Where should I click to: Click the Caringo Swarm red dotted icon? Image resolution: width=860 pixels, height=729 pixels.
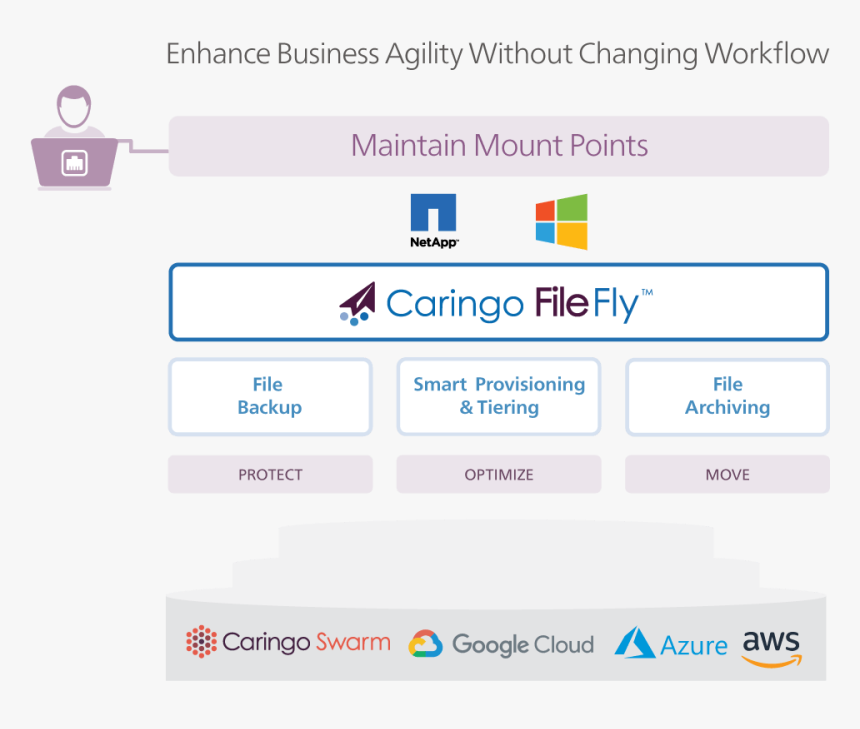[201, 642]
